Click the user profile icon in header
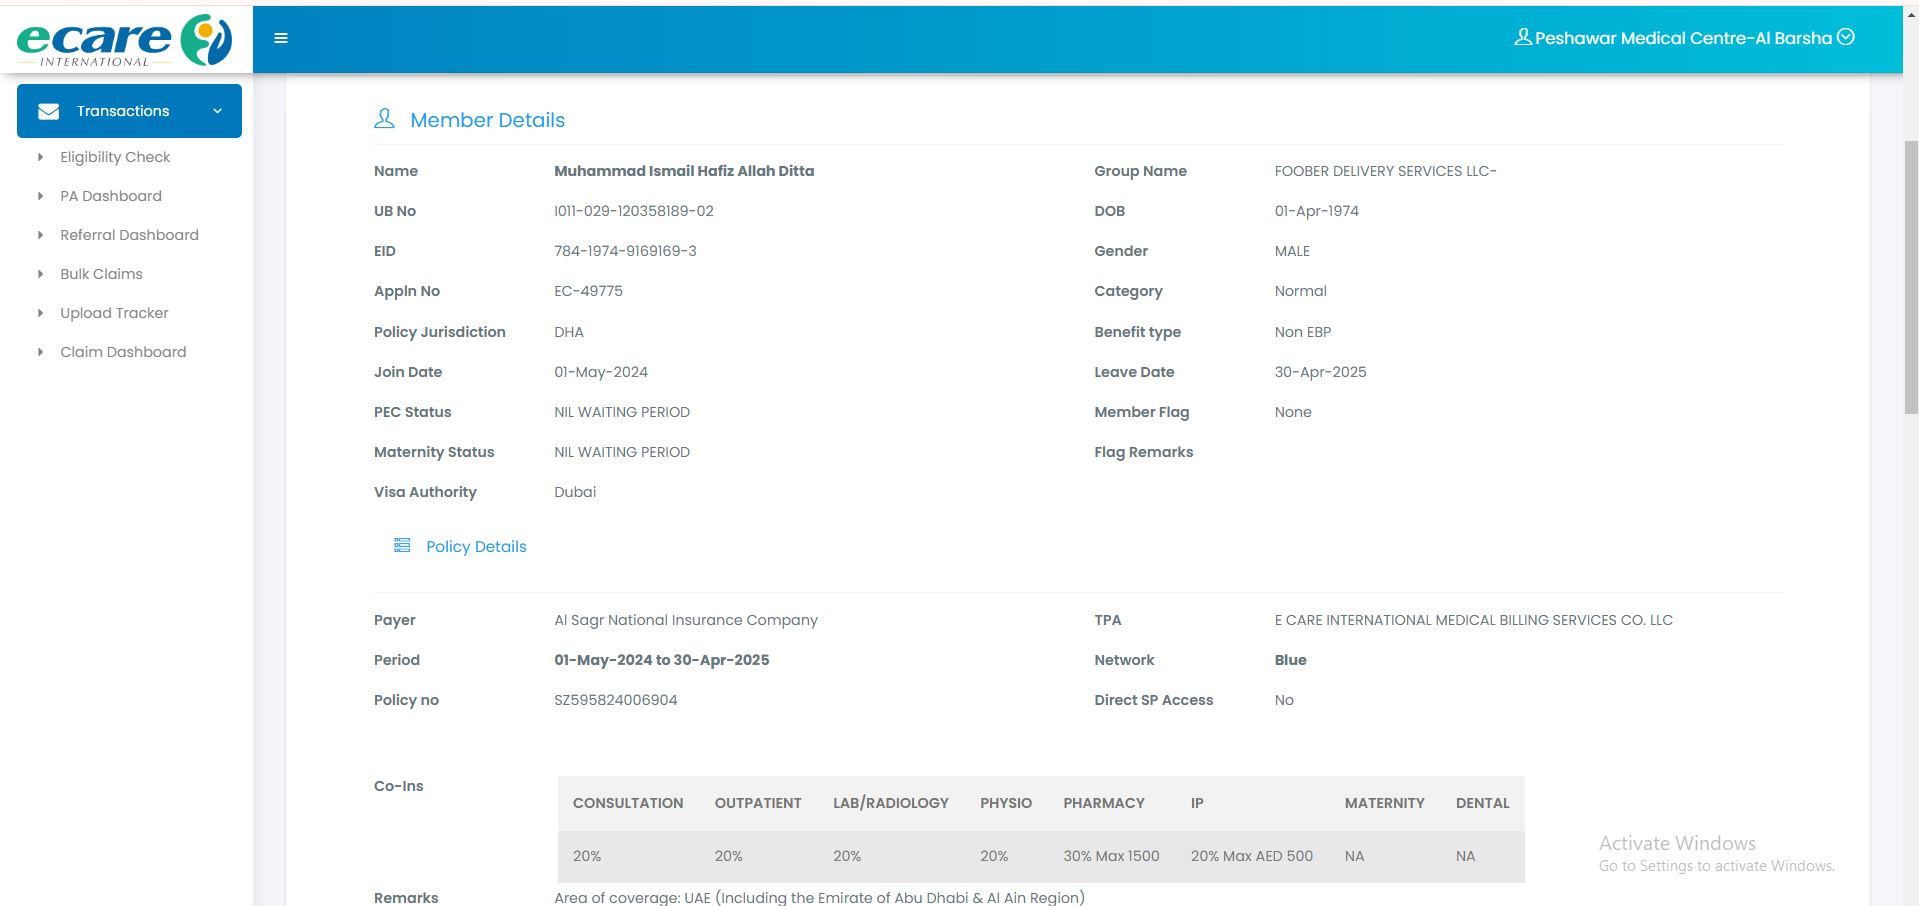The width and height of the screenshot is (1919, 906). pyautogui.click(x=1522, y=37)
